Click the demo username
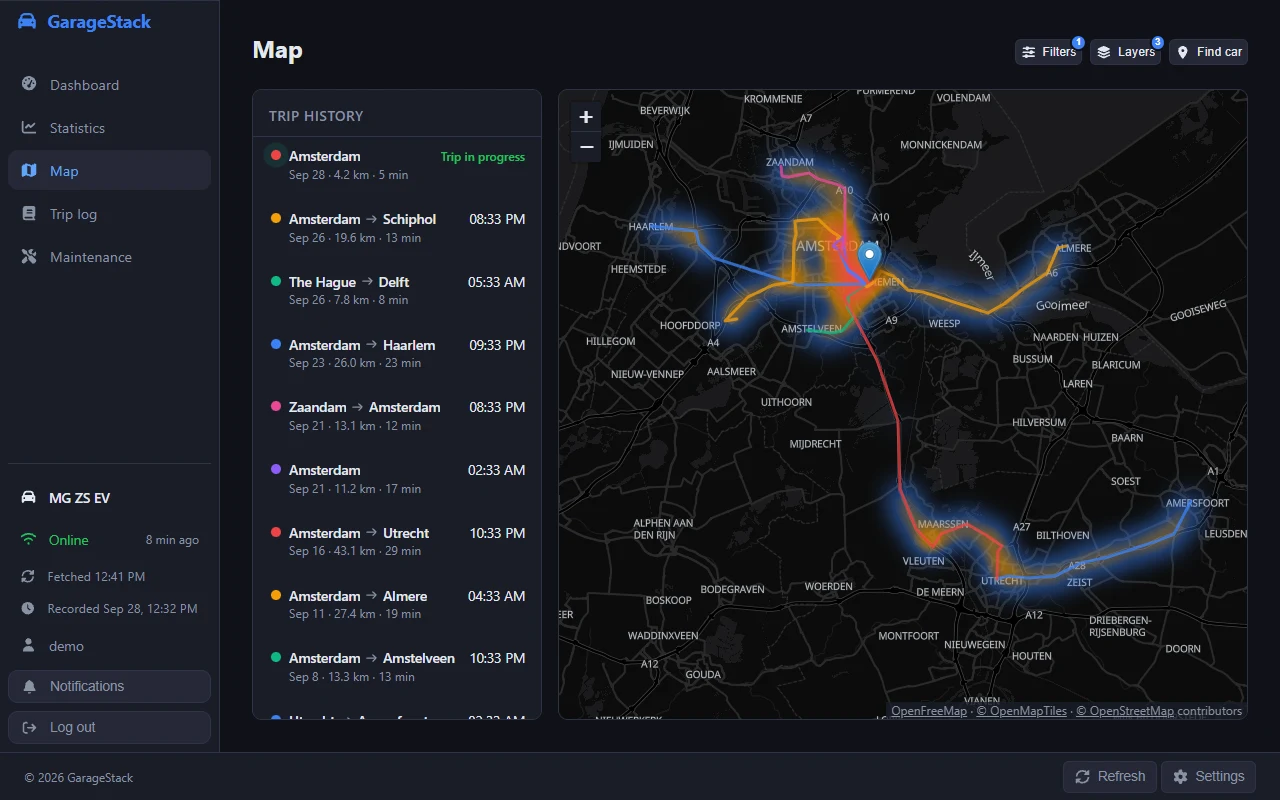 66,646
